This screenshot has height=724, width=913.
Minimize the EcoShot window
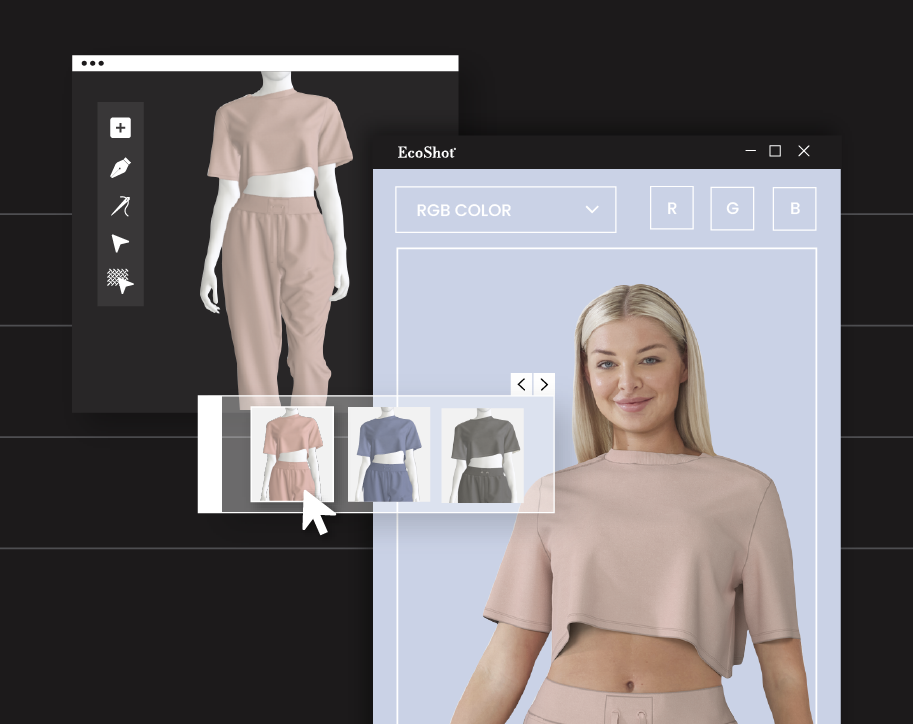click(x=751, y=151)
